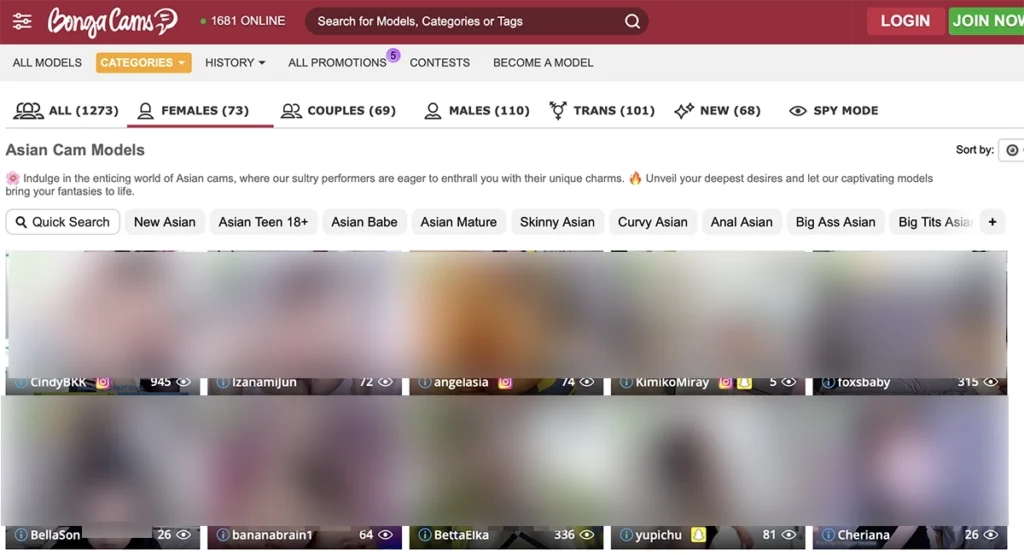The image size is (1024, 555).
Task: Switch to the MALES (110) tab
Action: pos(477,110)
